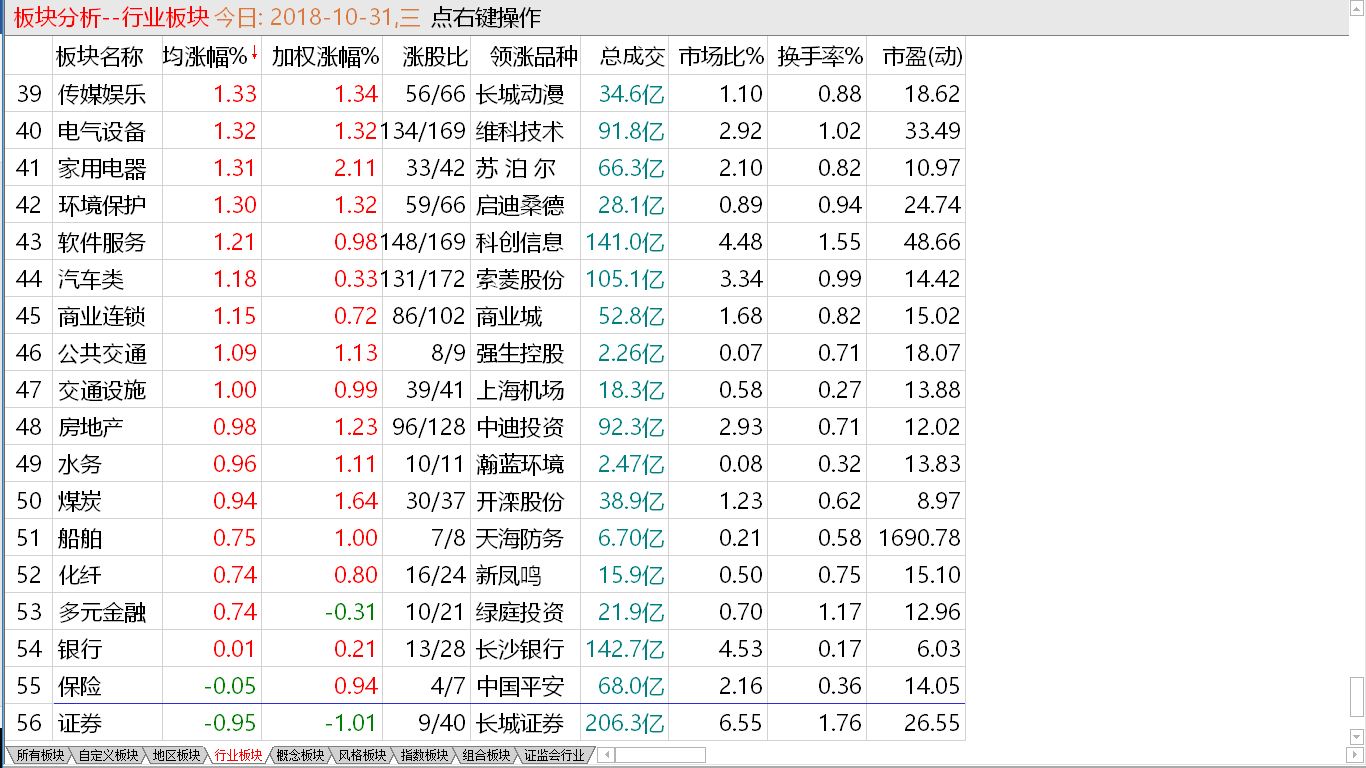Select the 化纤 sector name
This screenshot has height=768, width=1366.
click(x=80, y=575)
